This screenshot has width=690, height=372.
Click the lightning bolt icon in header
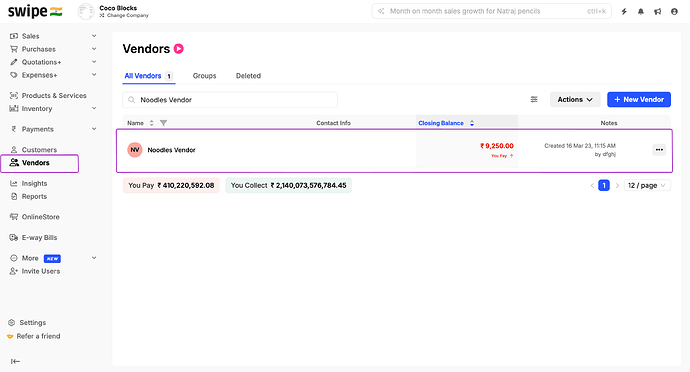pyautogui.click(x=624, y=11)
